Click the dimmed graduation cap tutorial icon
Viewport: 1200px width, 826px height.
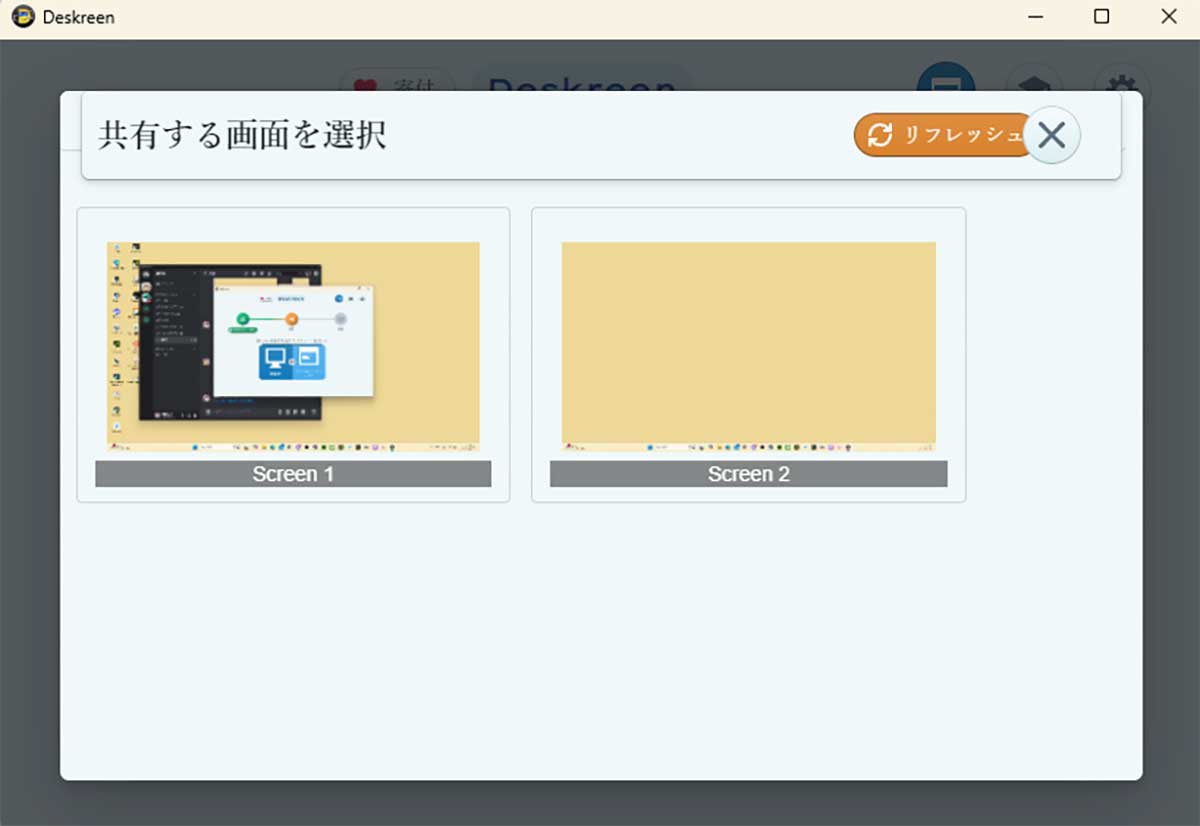(1034, 80)
